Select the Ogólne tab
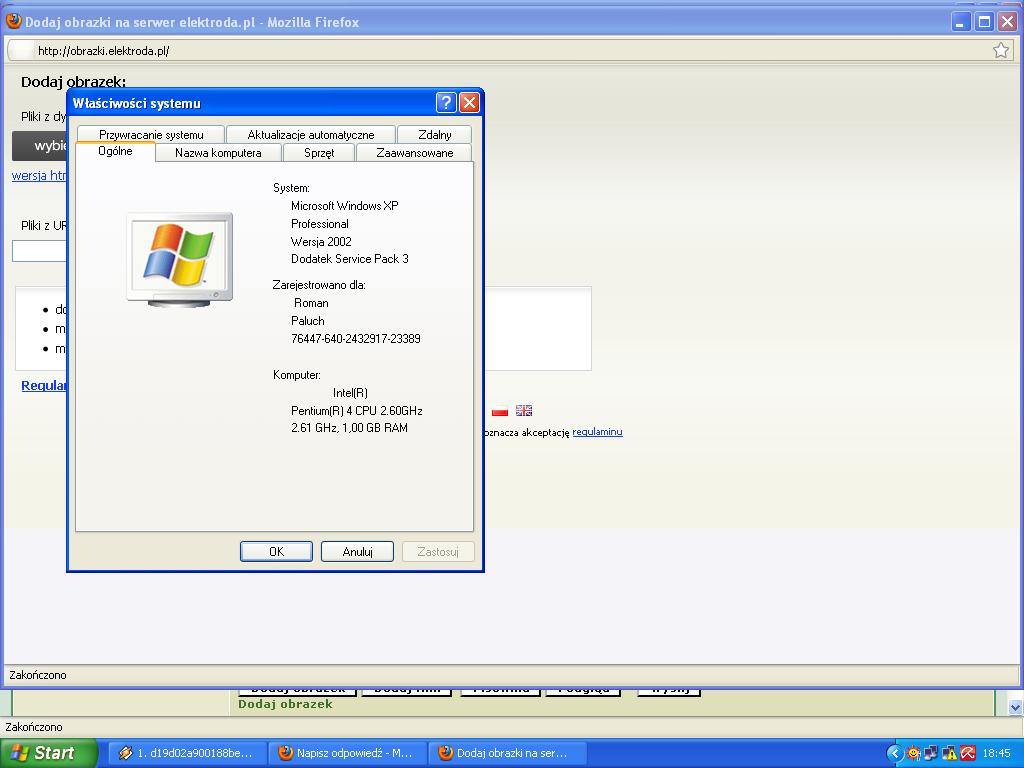 click(x=115, y=151)
